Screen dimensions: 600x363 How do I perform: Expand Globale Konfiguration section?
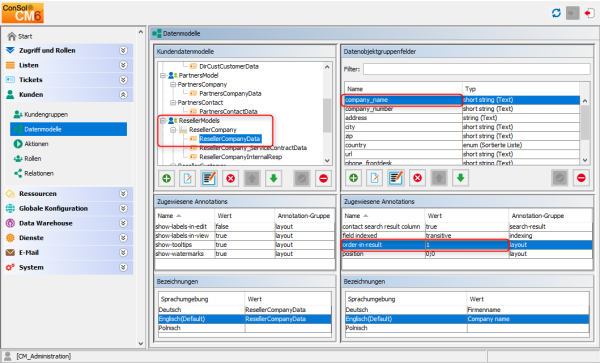tap(123, 208)
